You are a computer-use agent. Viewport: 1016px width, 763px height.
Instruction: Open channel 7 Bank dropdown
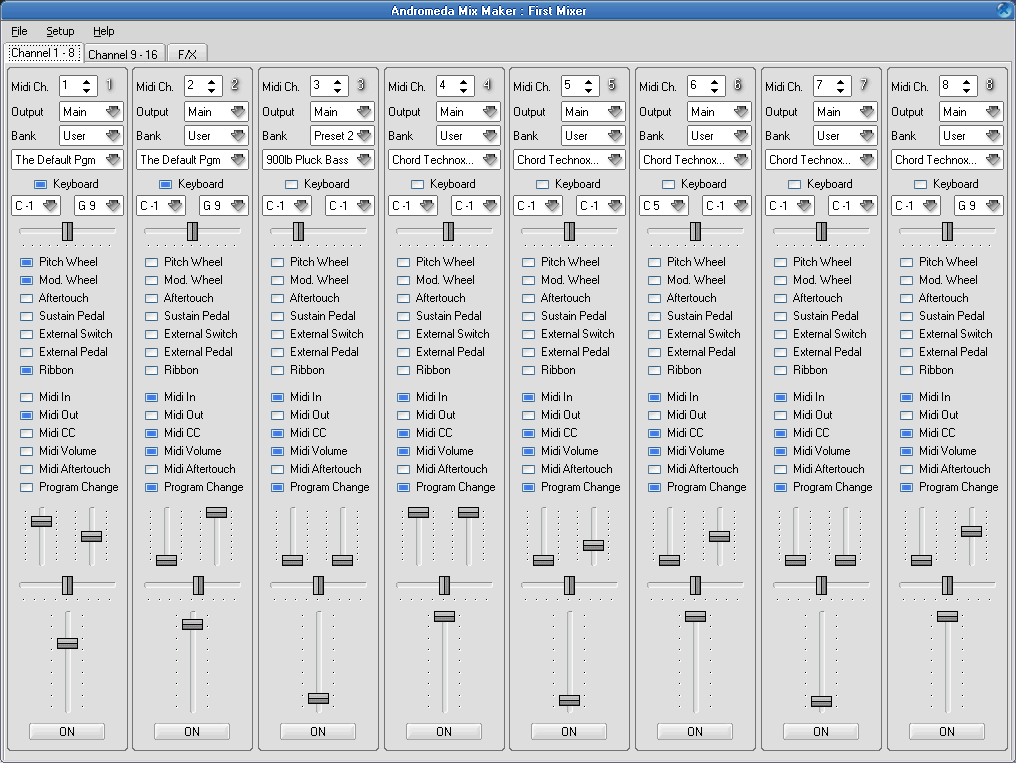[845, 135]
